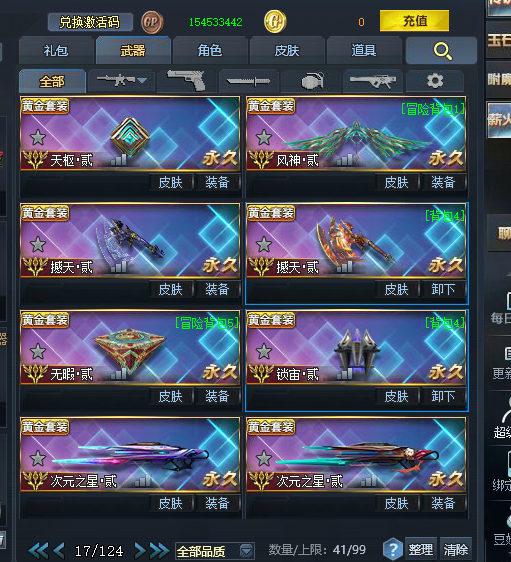Switch to the 角色 tab
Screen dimensions: 511x562
pos(210,51)
